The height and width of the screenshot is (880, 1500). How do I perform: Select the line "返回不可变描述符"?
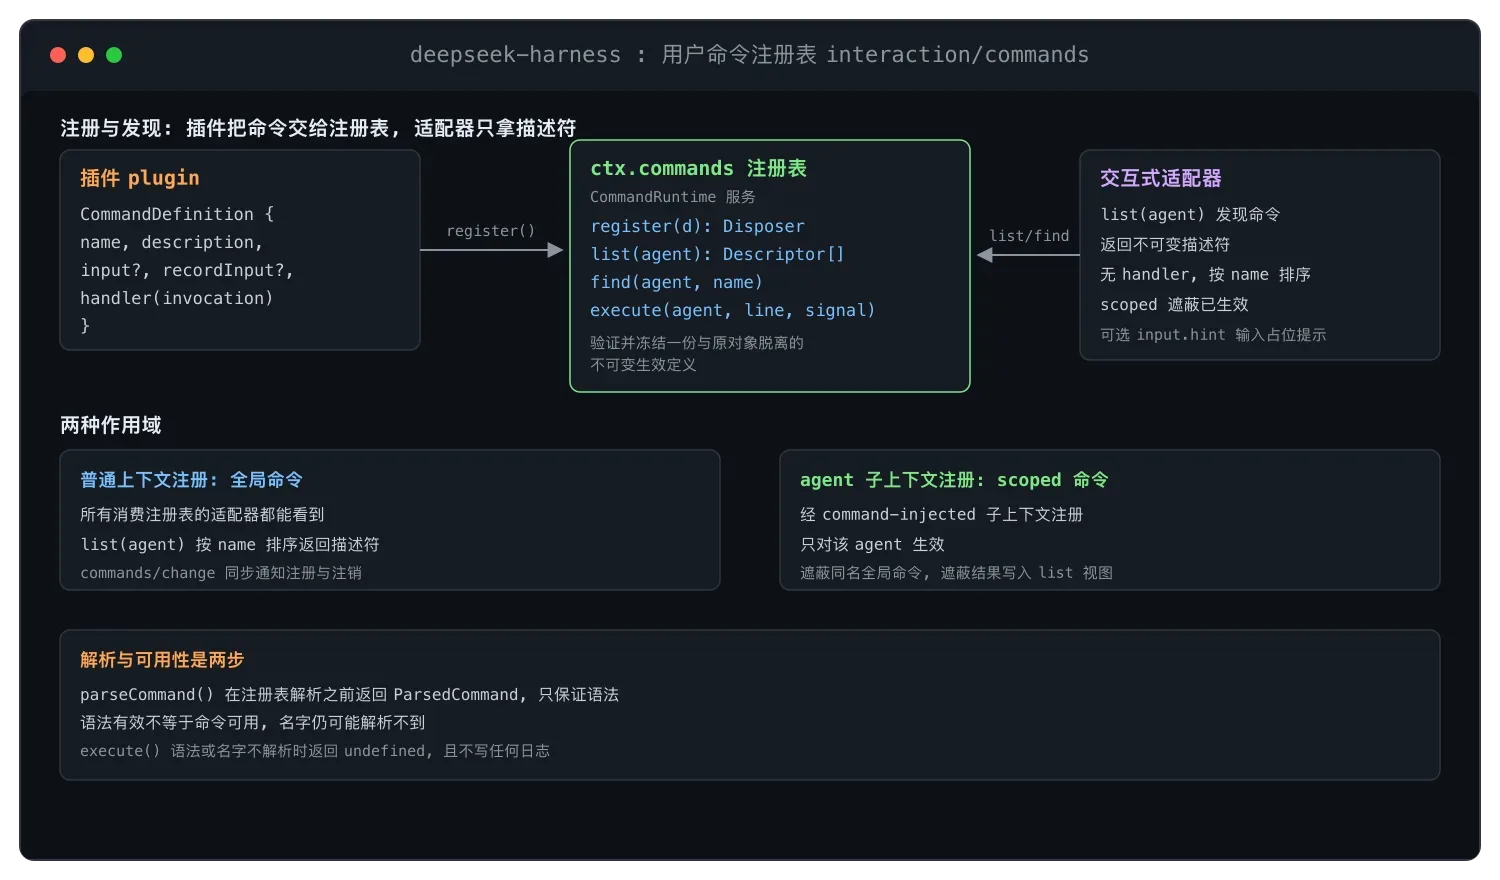(1165, 244)
